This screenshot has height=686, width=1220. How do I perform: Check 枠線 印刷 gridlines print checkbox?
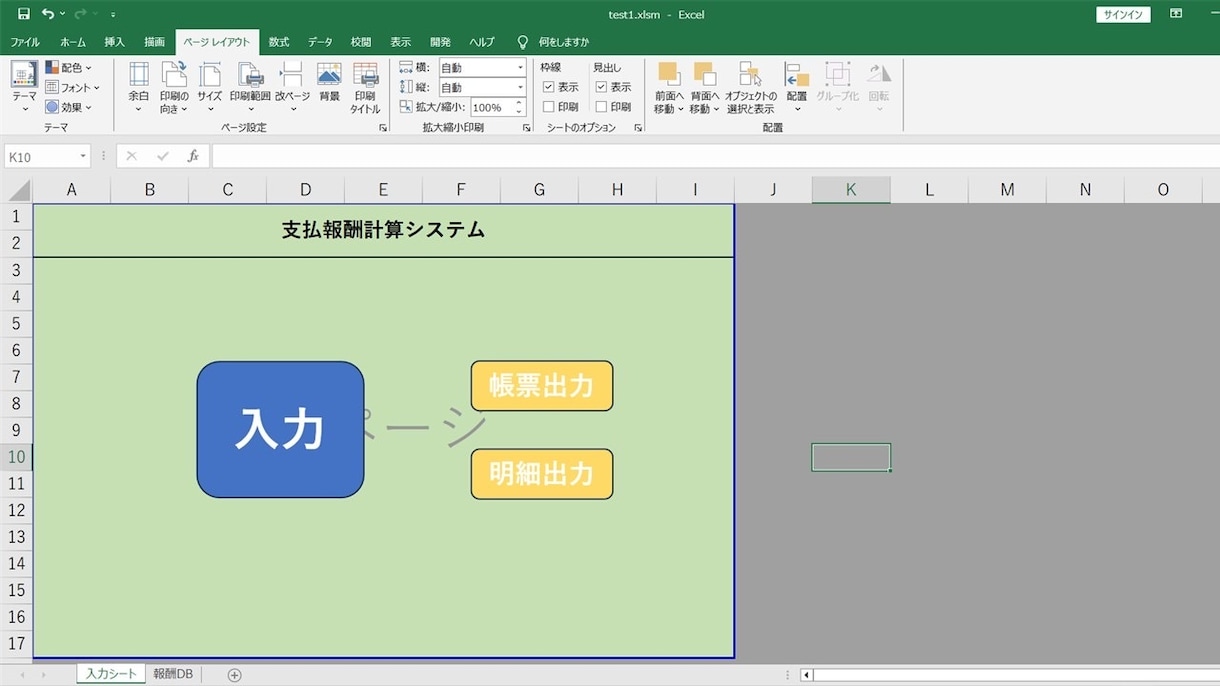pos(548,107)
